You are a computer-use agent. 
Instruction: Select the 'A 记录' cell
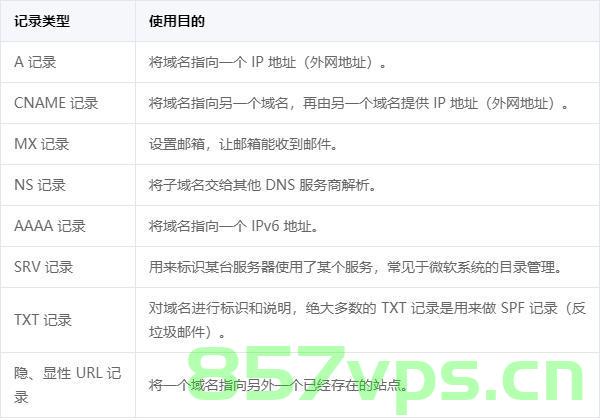68,62
